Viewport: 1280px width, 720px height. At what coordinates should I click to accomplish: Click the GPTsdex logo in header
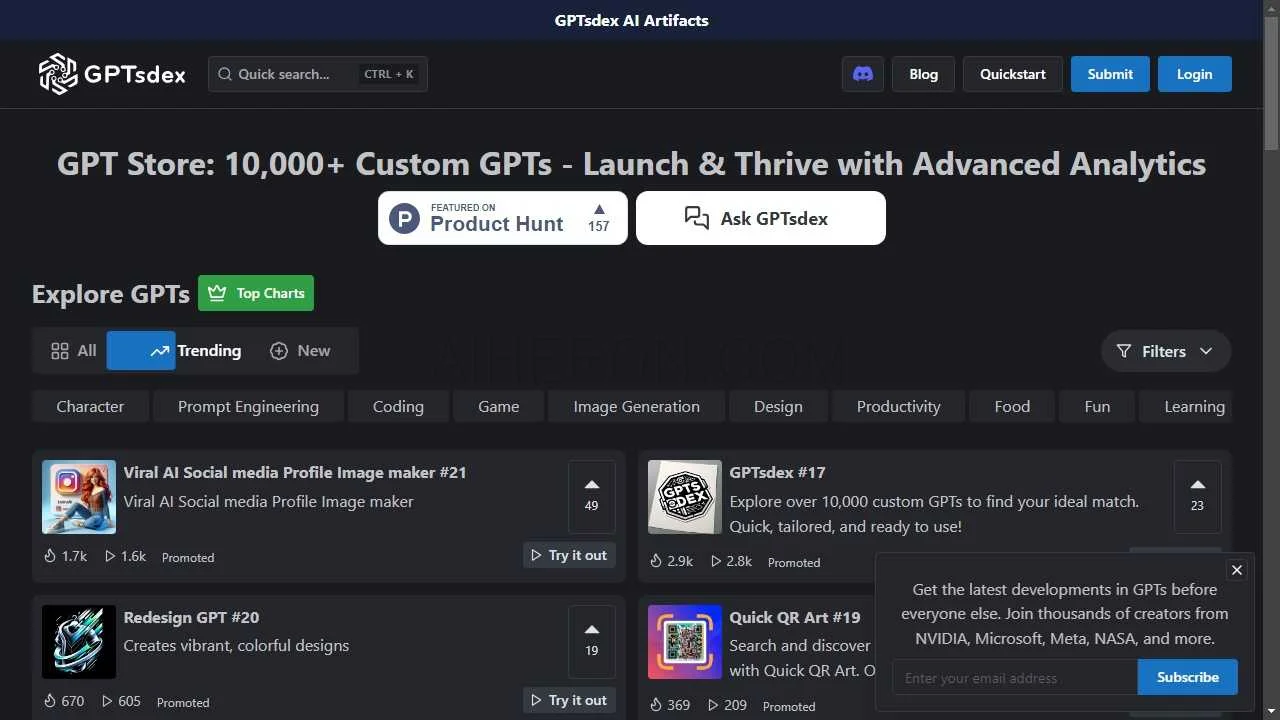pyautogui.click(x=112, y=74)
